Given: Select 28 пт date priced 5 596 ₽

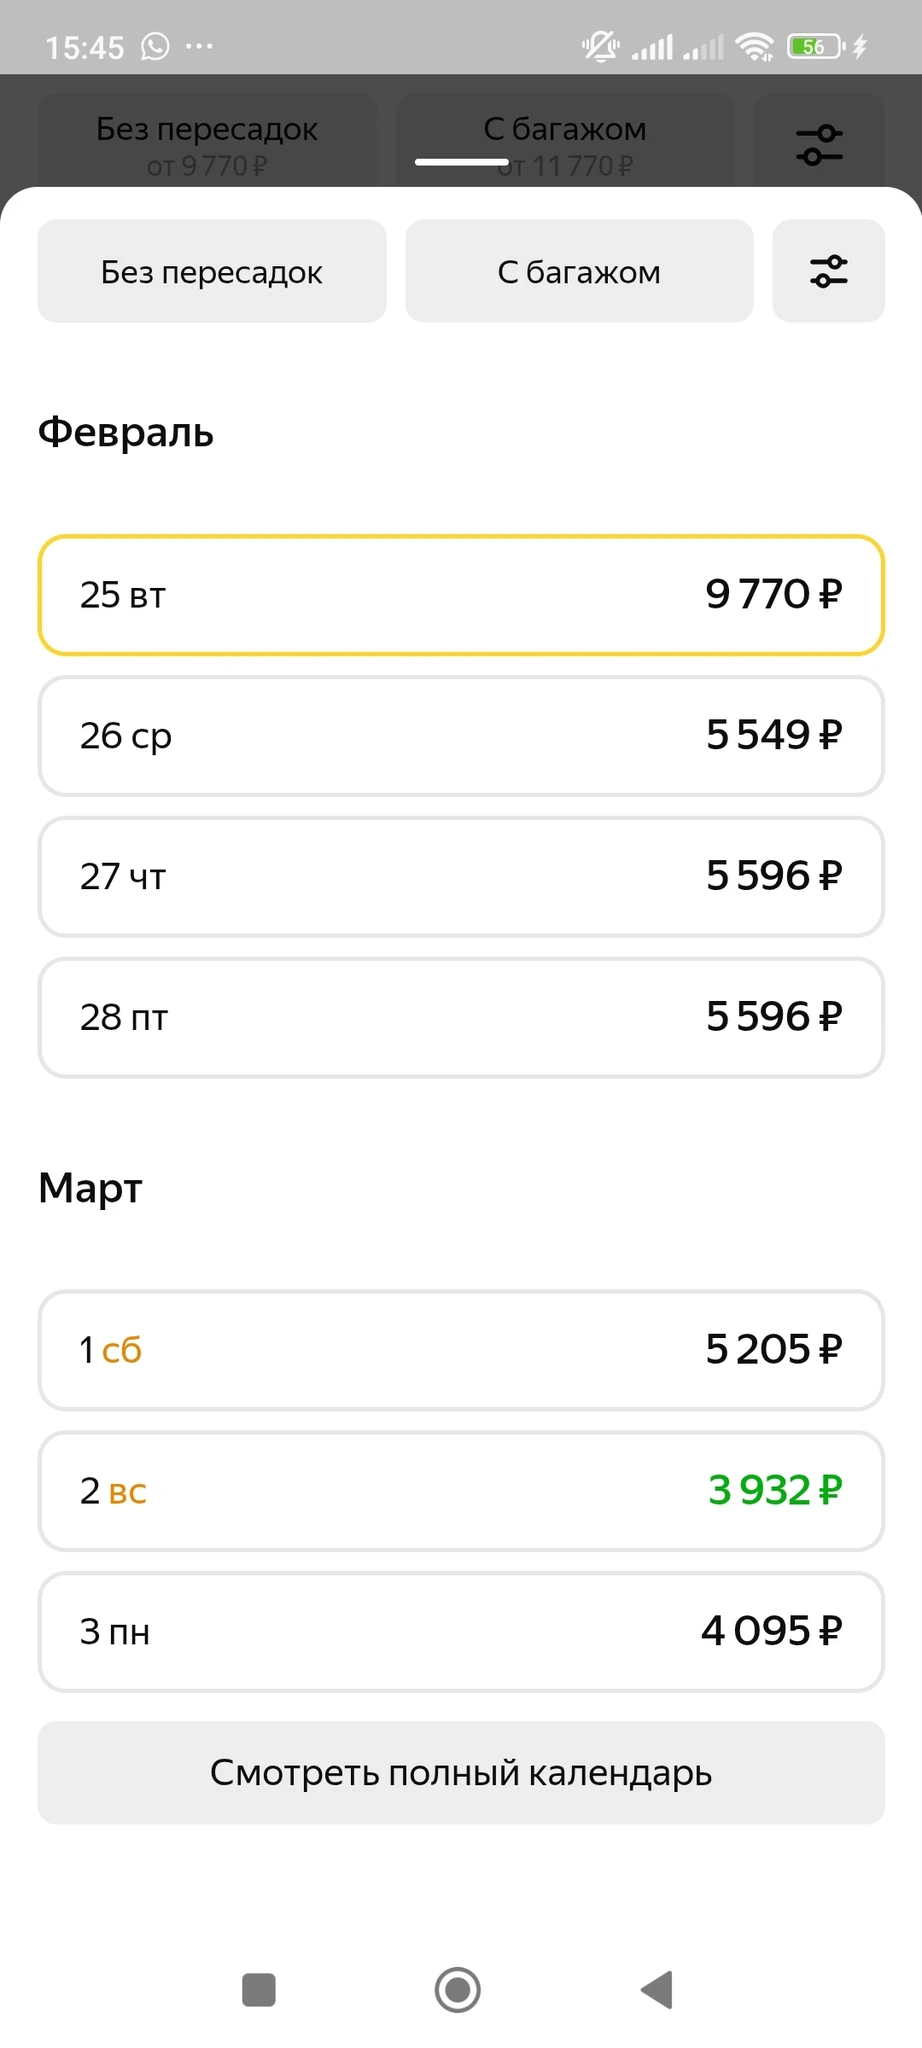Looking at the screenshot, I should (461, 1018).
